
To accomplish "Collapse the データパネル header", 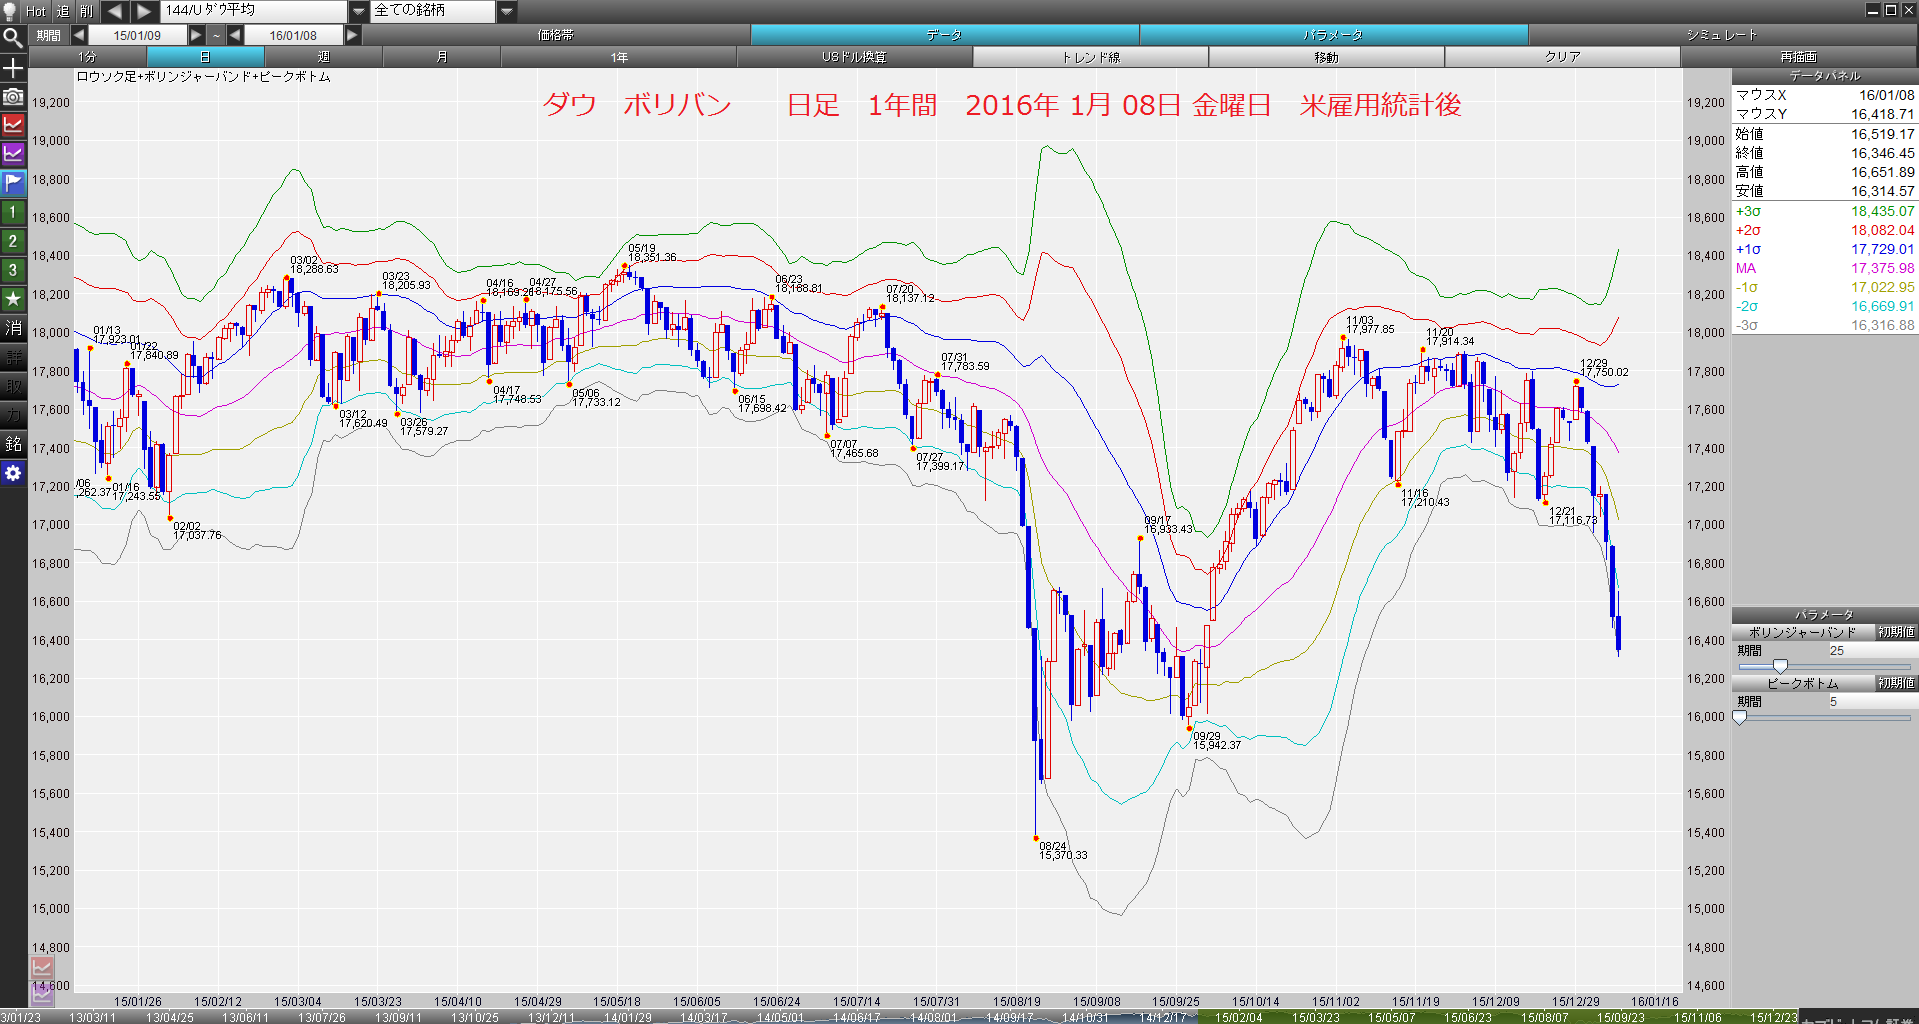I will click(x=1825, y=76).
